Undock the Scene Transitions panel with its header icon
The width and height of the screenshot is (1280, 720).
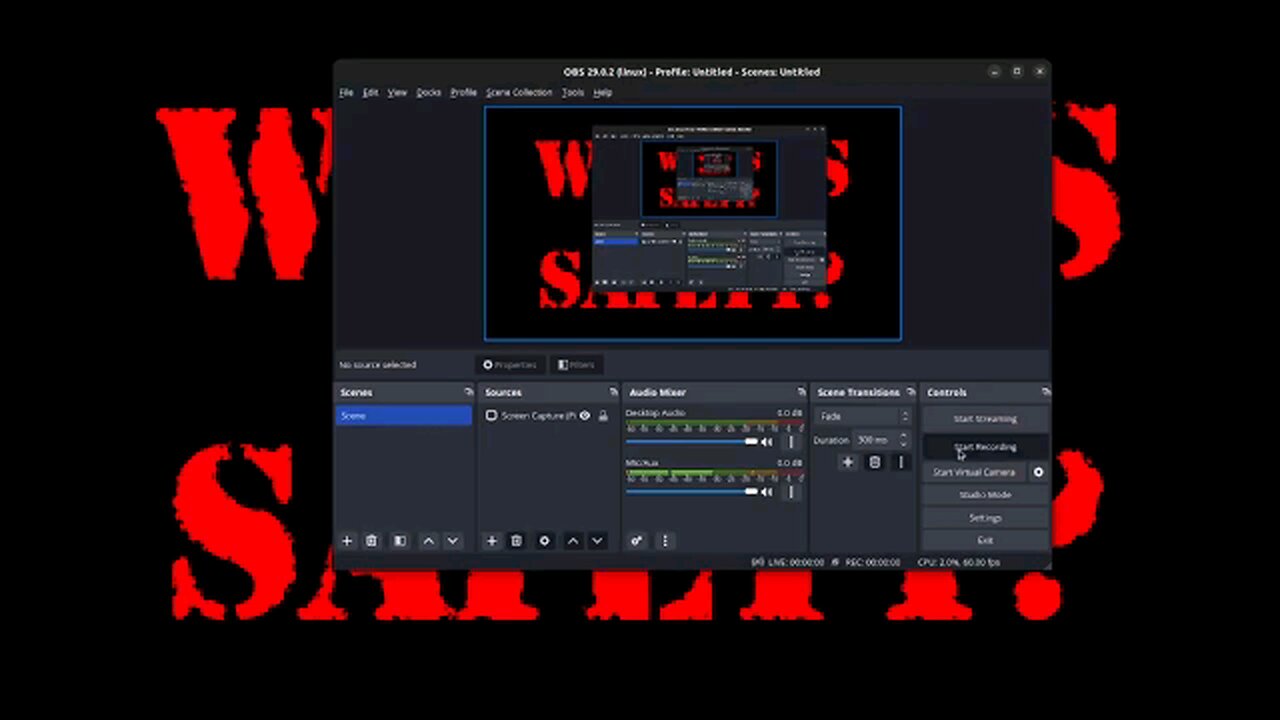pyautogui.click(x=910, y=392)
